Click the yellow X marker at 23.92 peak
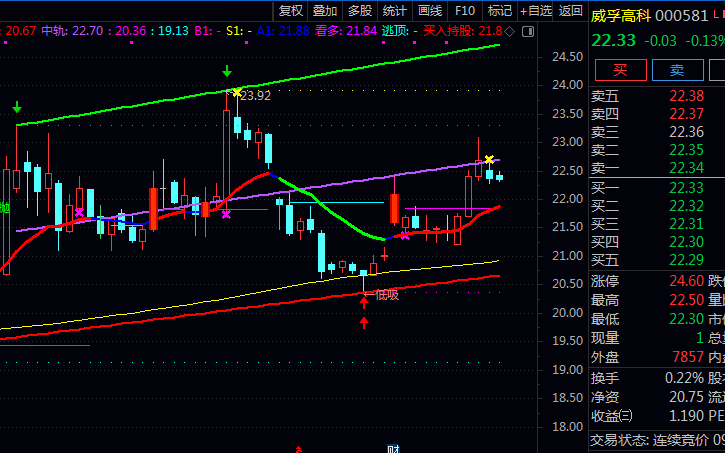 coord(237,92)
